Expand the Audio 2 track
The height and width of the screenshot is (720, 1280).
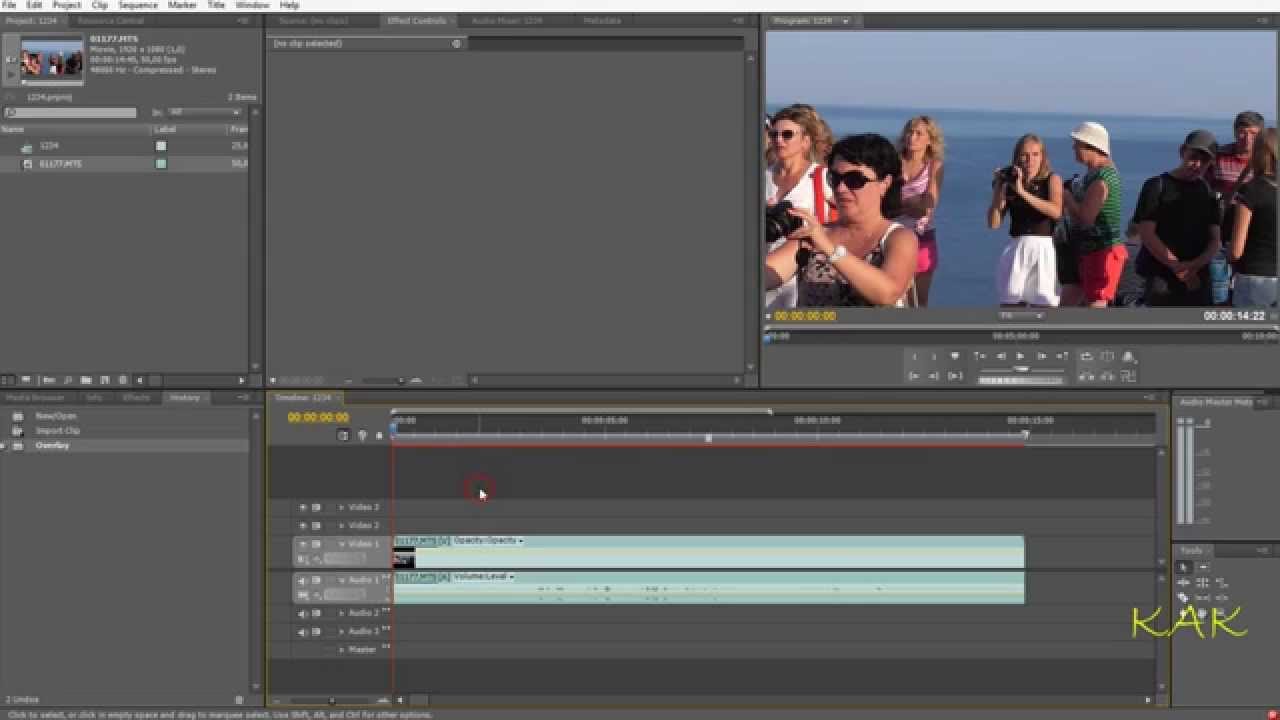pos(341,613)
